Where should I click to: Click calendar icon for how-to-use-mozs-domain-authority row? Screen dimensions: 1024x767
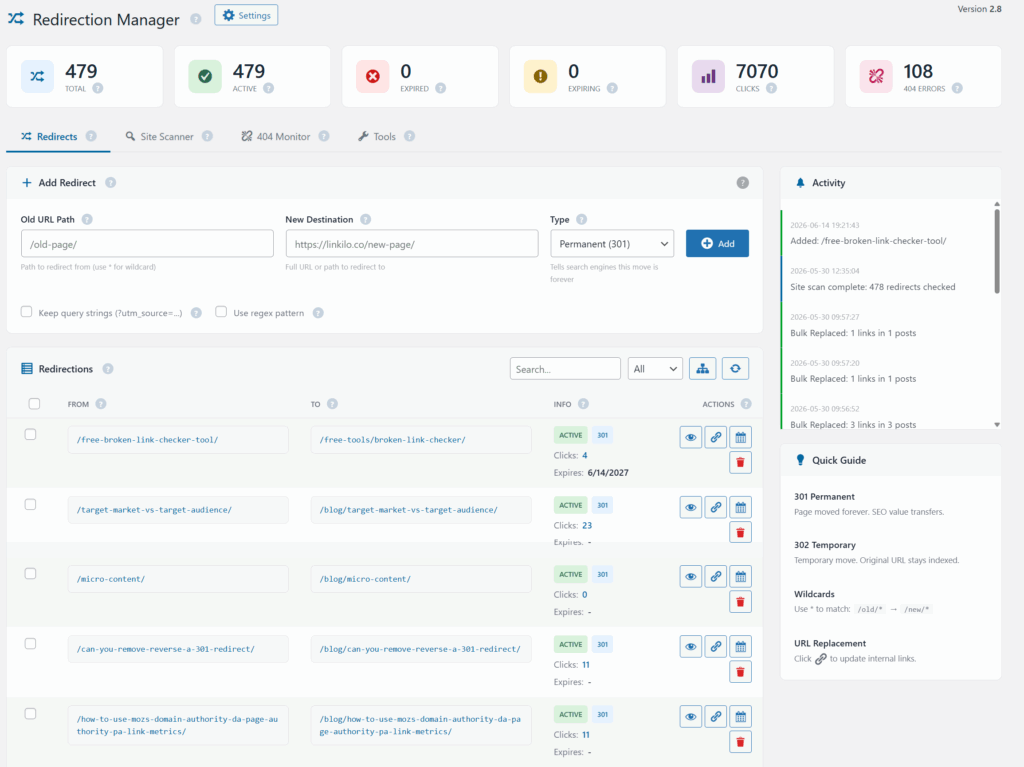[741, 716]
